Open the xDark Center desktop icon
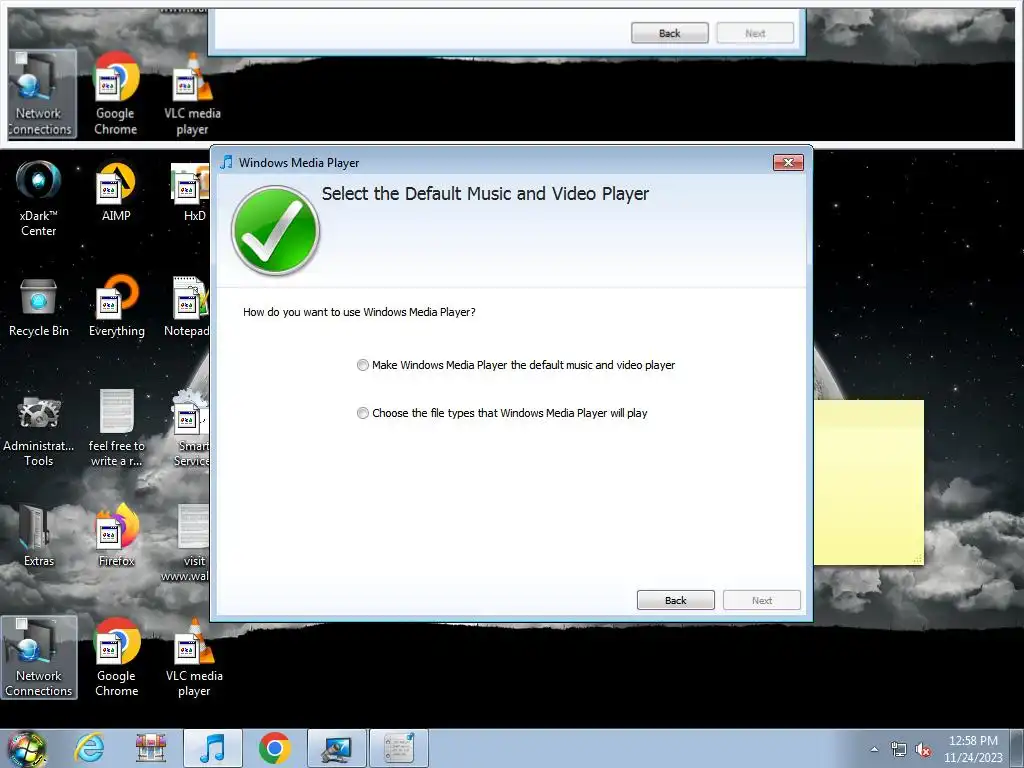The image size is (1024, 768). 38,198
